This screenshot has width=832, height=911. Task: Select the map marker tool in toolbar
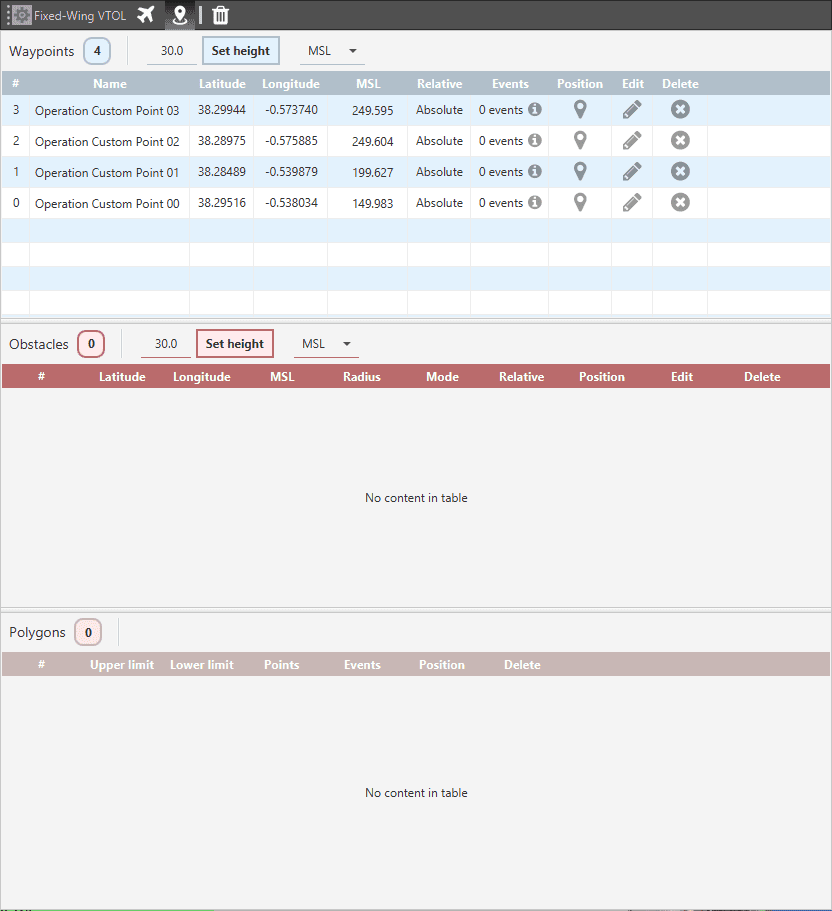click(x=180, y=15)
